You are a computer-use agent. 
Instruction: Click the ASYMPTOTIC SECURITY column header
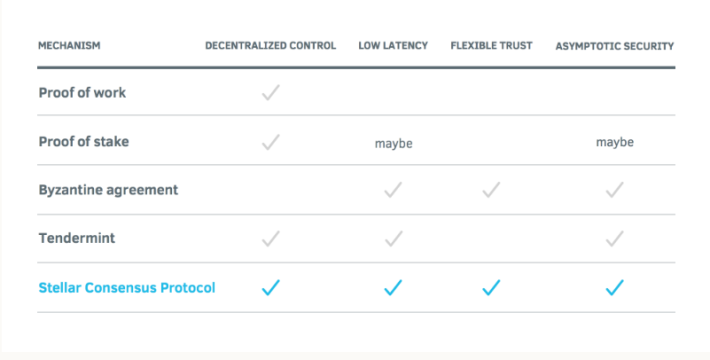click(614, 46)
